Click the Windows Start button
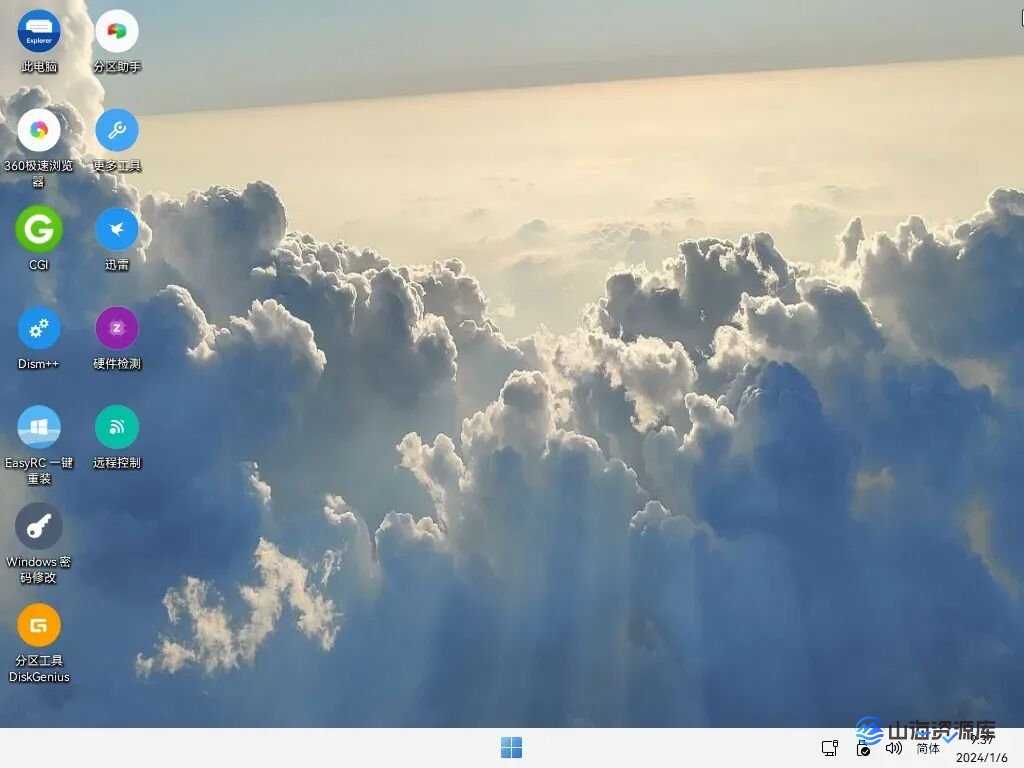Image resolution: width=1024 pixels, height=768 pixels. [512, 747]
